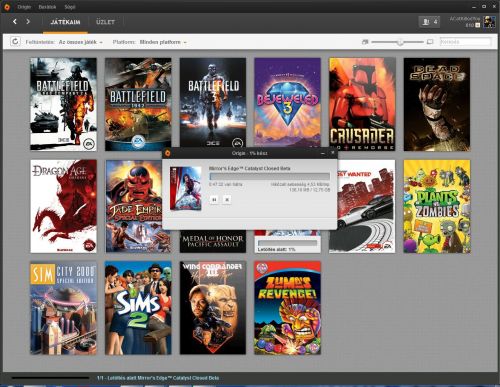Select the Plants vs Zombies cover
The width and height of the screenshot is (500, 387).
437,206
